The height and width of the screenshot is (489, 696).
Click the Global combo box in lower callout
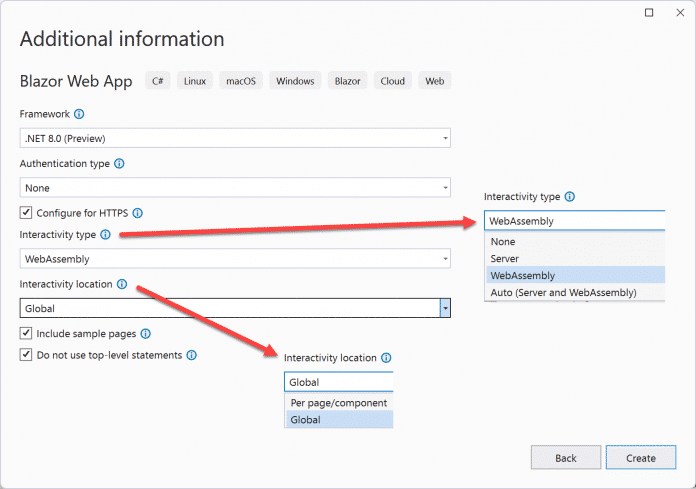pyautogui.click(x=339, y=382)
